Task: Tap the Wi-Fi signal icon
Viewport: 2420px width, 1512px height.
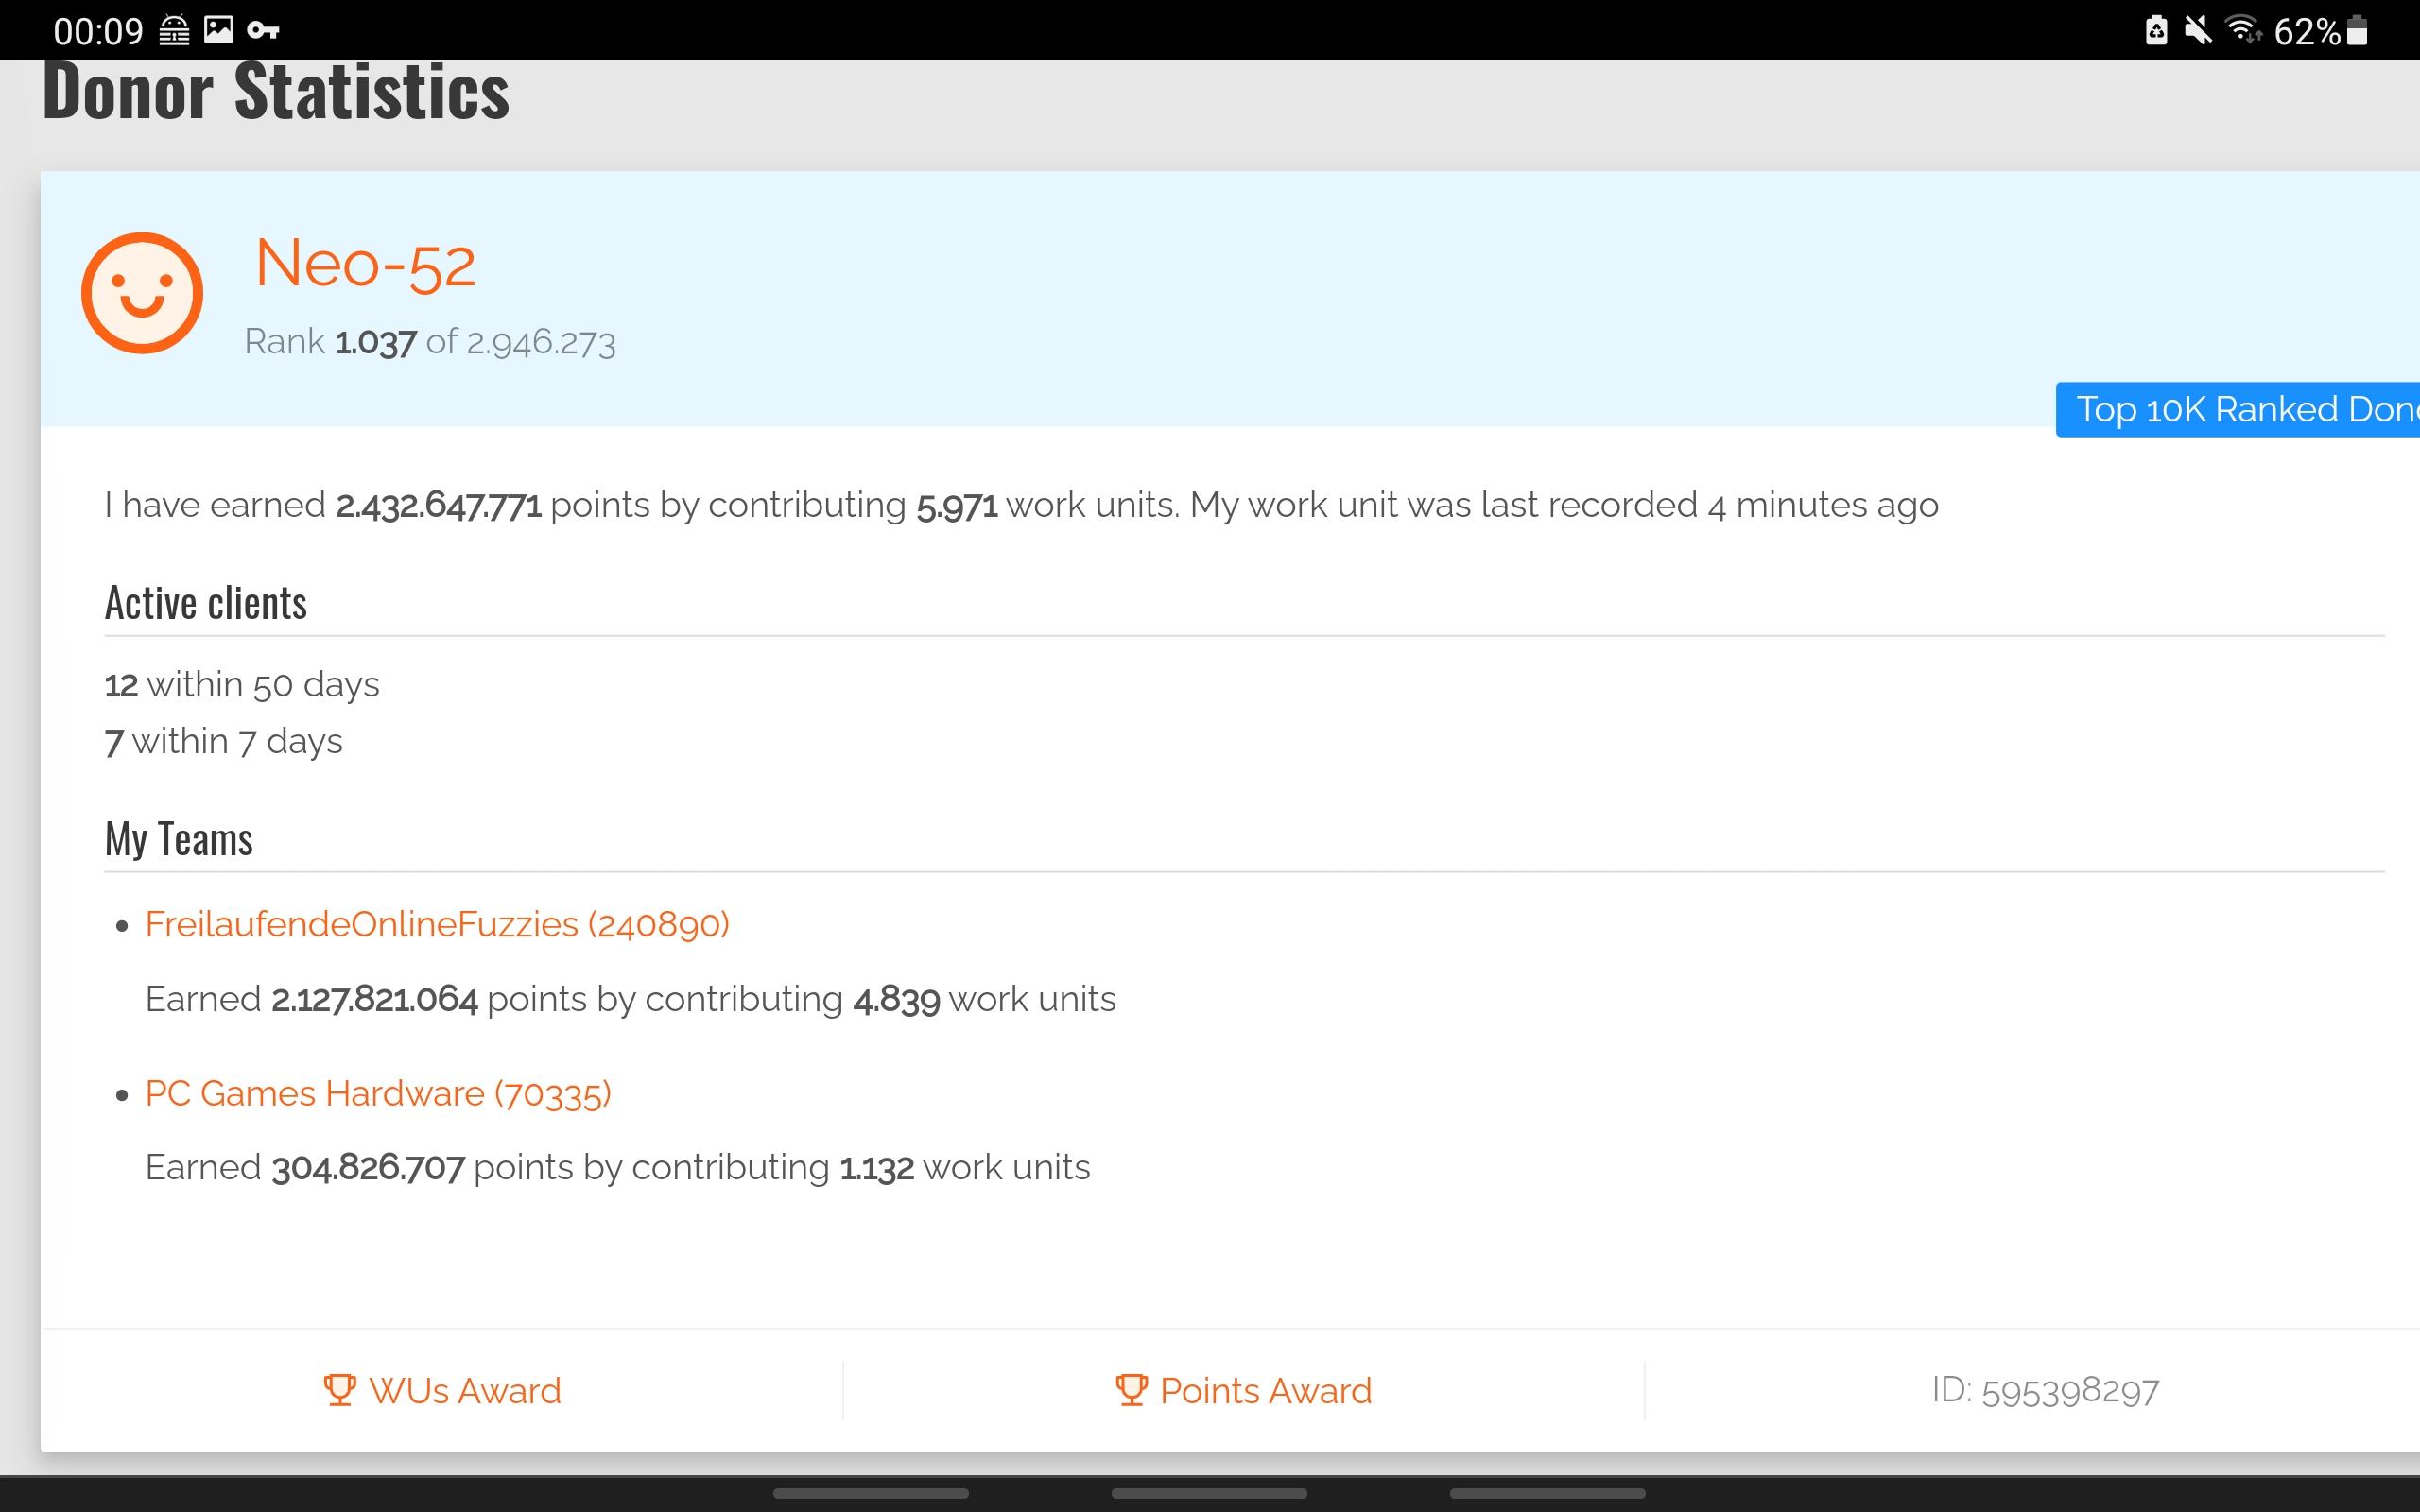Action: pos(2244,30)
